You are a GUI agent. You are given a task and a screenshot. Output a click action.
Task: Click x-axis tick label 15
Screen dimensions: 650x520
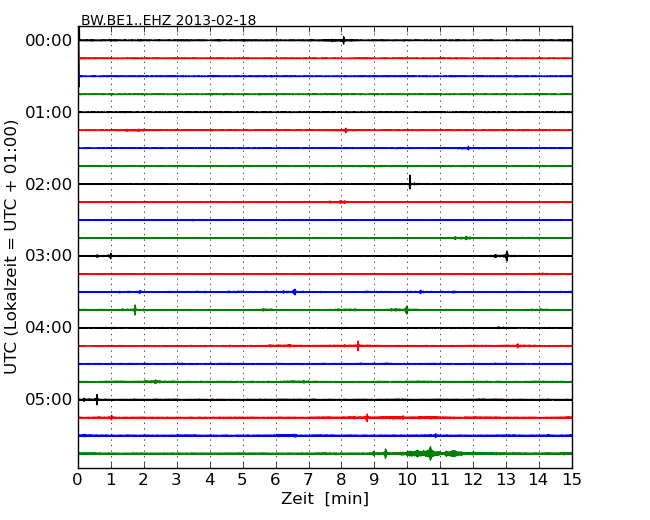[572, 480]
